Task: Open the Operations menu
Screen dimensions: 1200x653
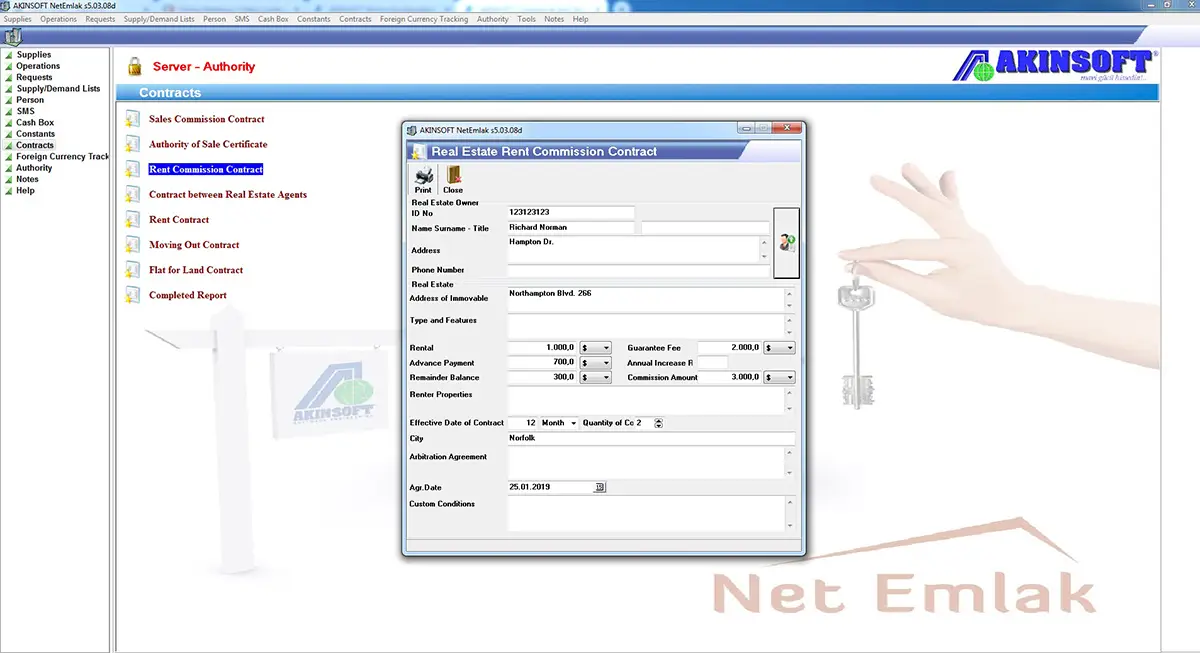Action: [59, 19]
